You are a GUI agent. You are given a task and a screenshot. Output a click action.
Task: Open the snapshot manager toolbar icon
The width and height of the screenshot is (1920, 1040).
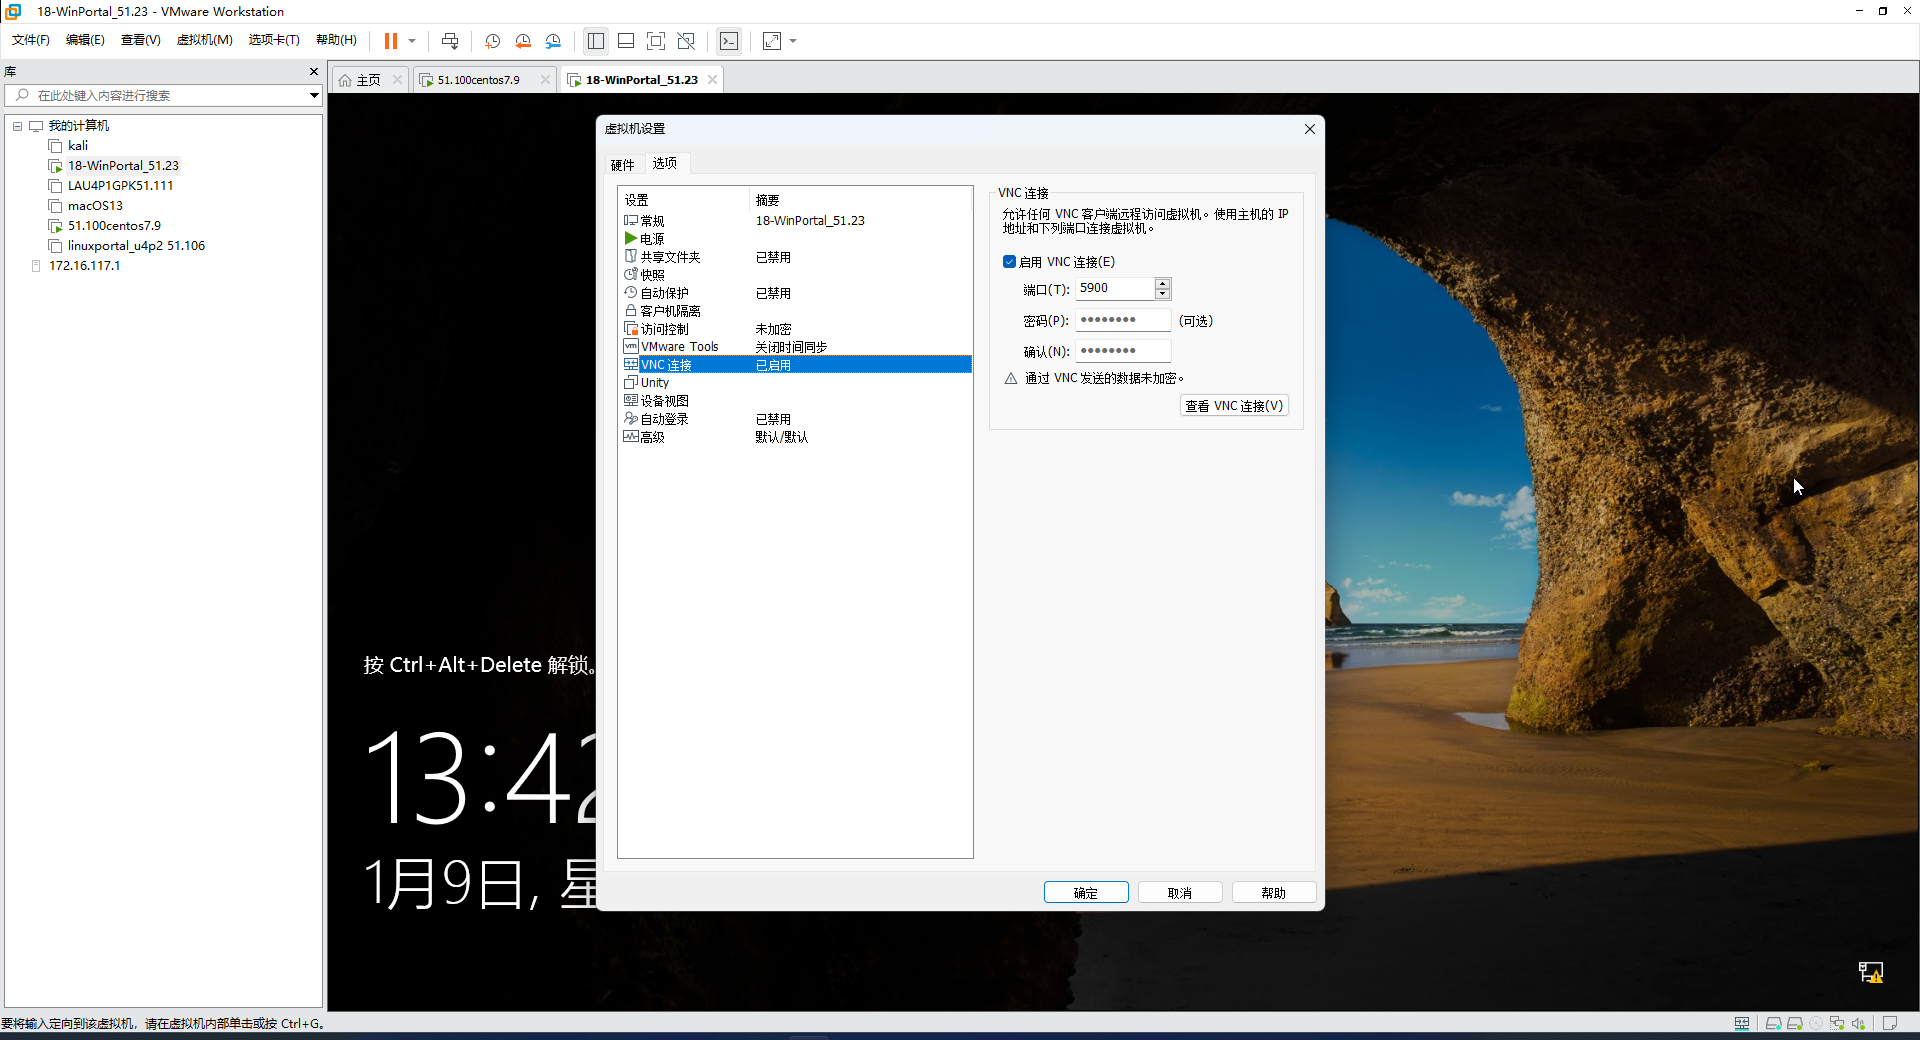pyautogui.click(x=554, y=41)
